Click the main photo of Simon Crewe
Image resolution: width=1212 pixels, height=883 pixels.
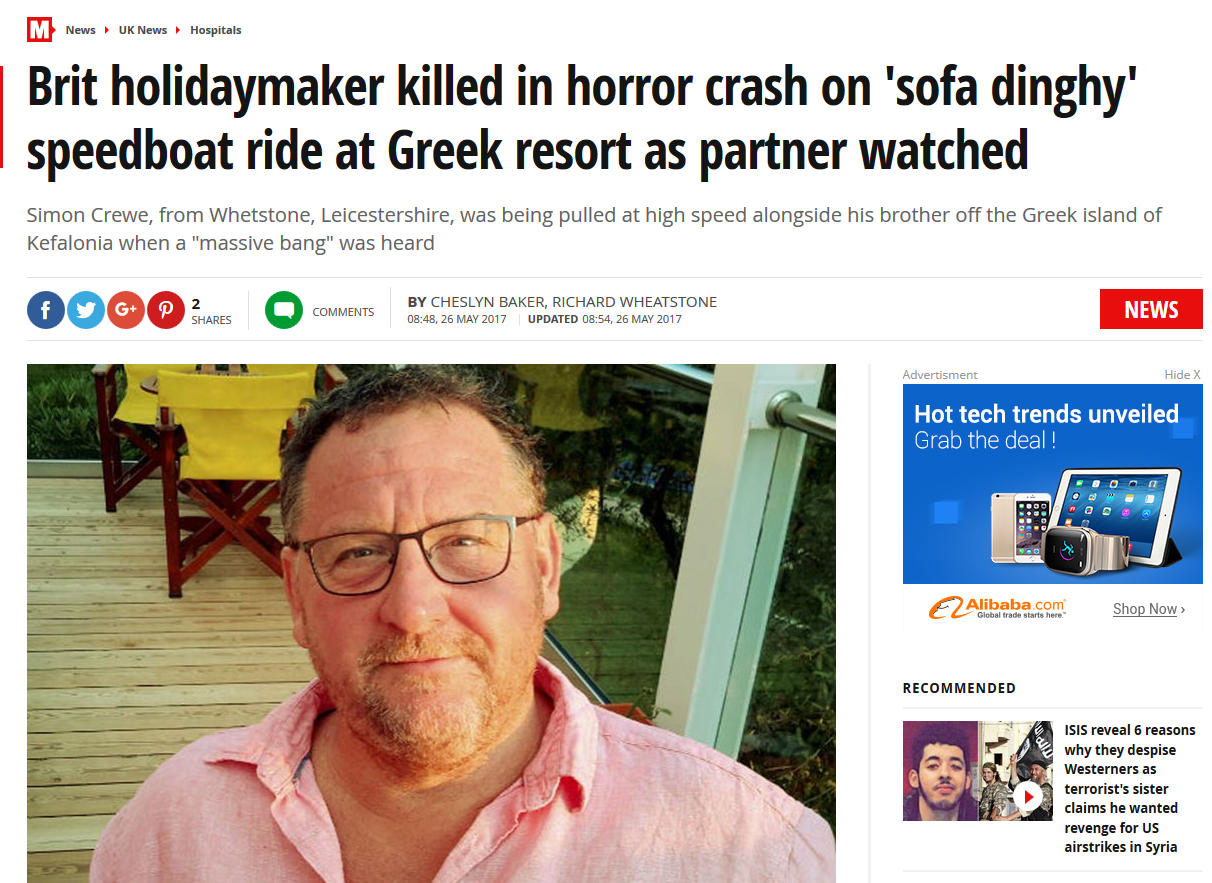[431, 623]
